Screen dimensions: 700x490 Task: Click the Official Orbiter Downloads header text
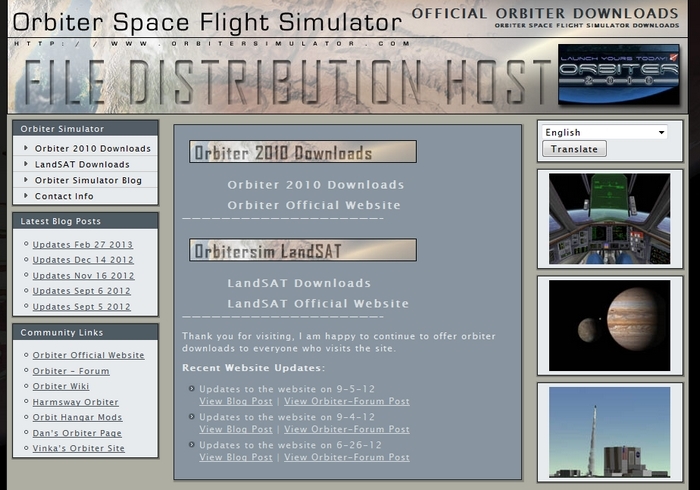[545, 13]
